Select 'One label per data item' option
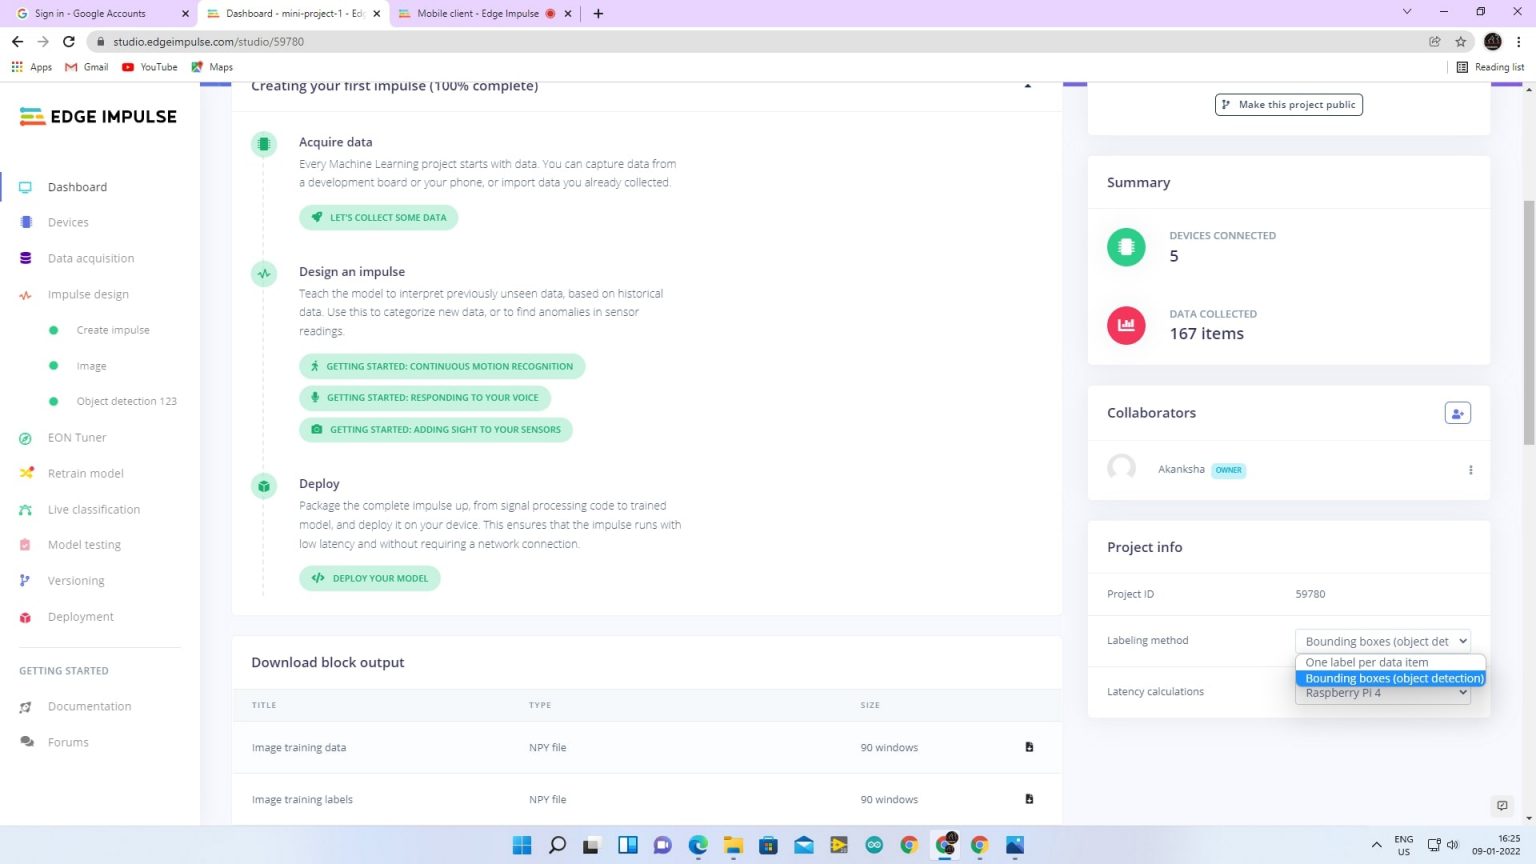 click(x=1366, y=662)
